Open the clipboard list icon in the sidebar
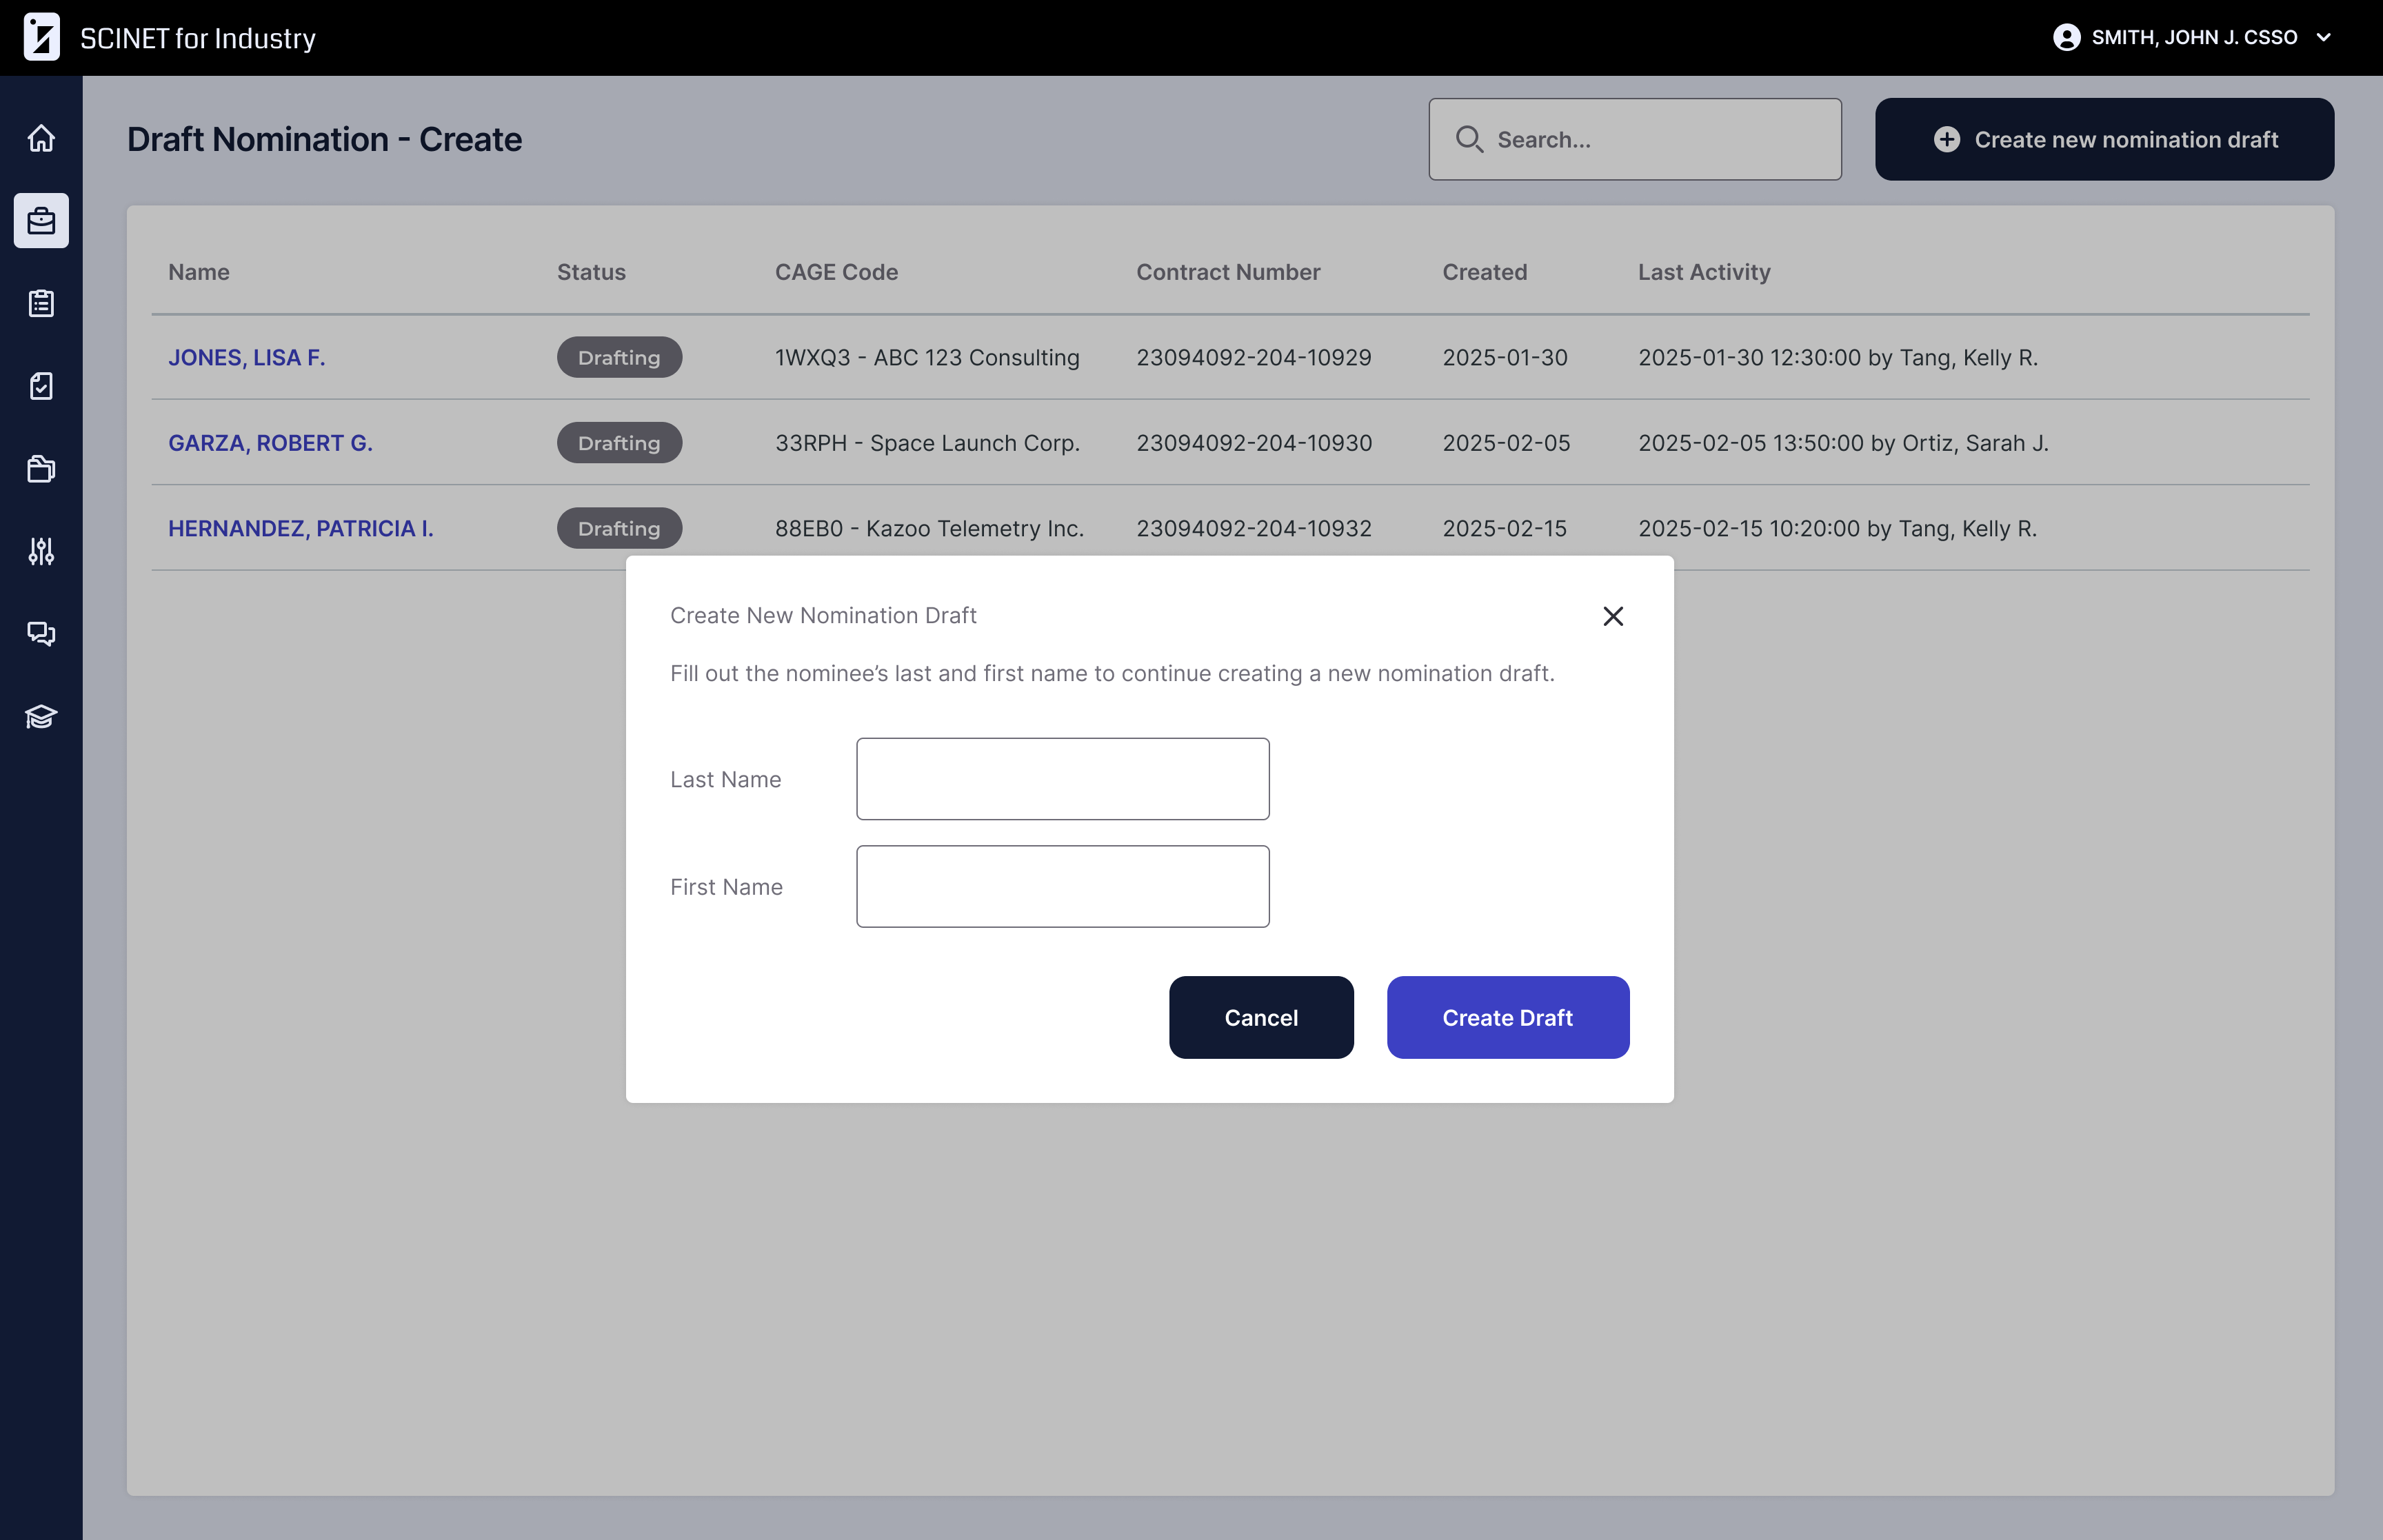The height and width of the screenshot is (1540, 2383). [41, 303]
